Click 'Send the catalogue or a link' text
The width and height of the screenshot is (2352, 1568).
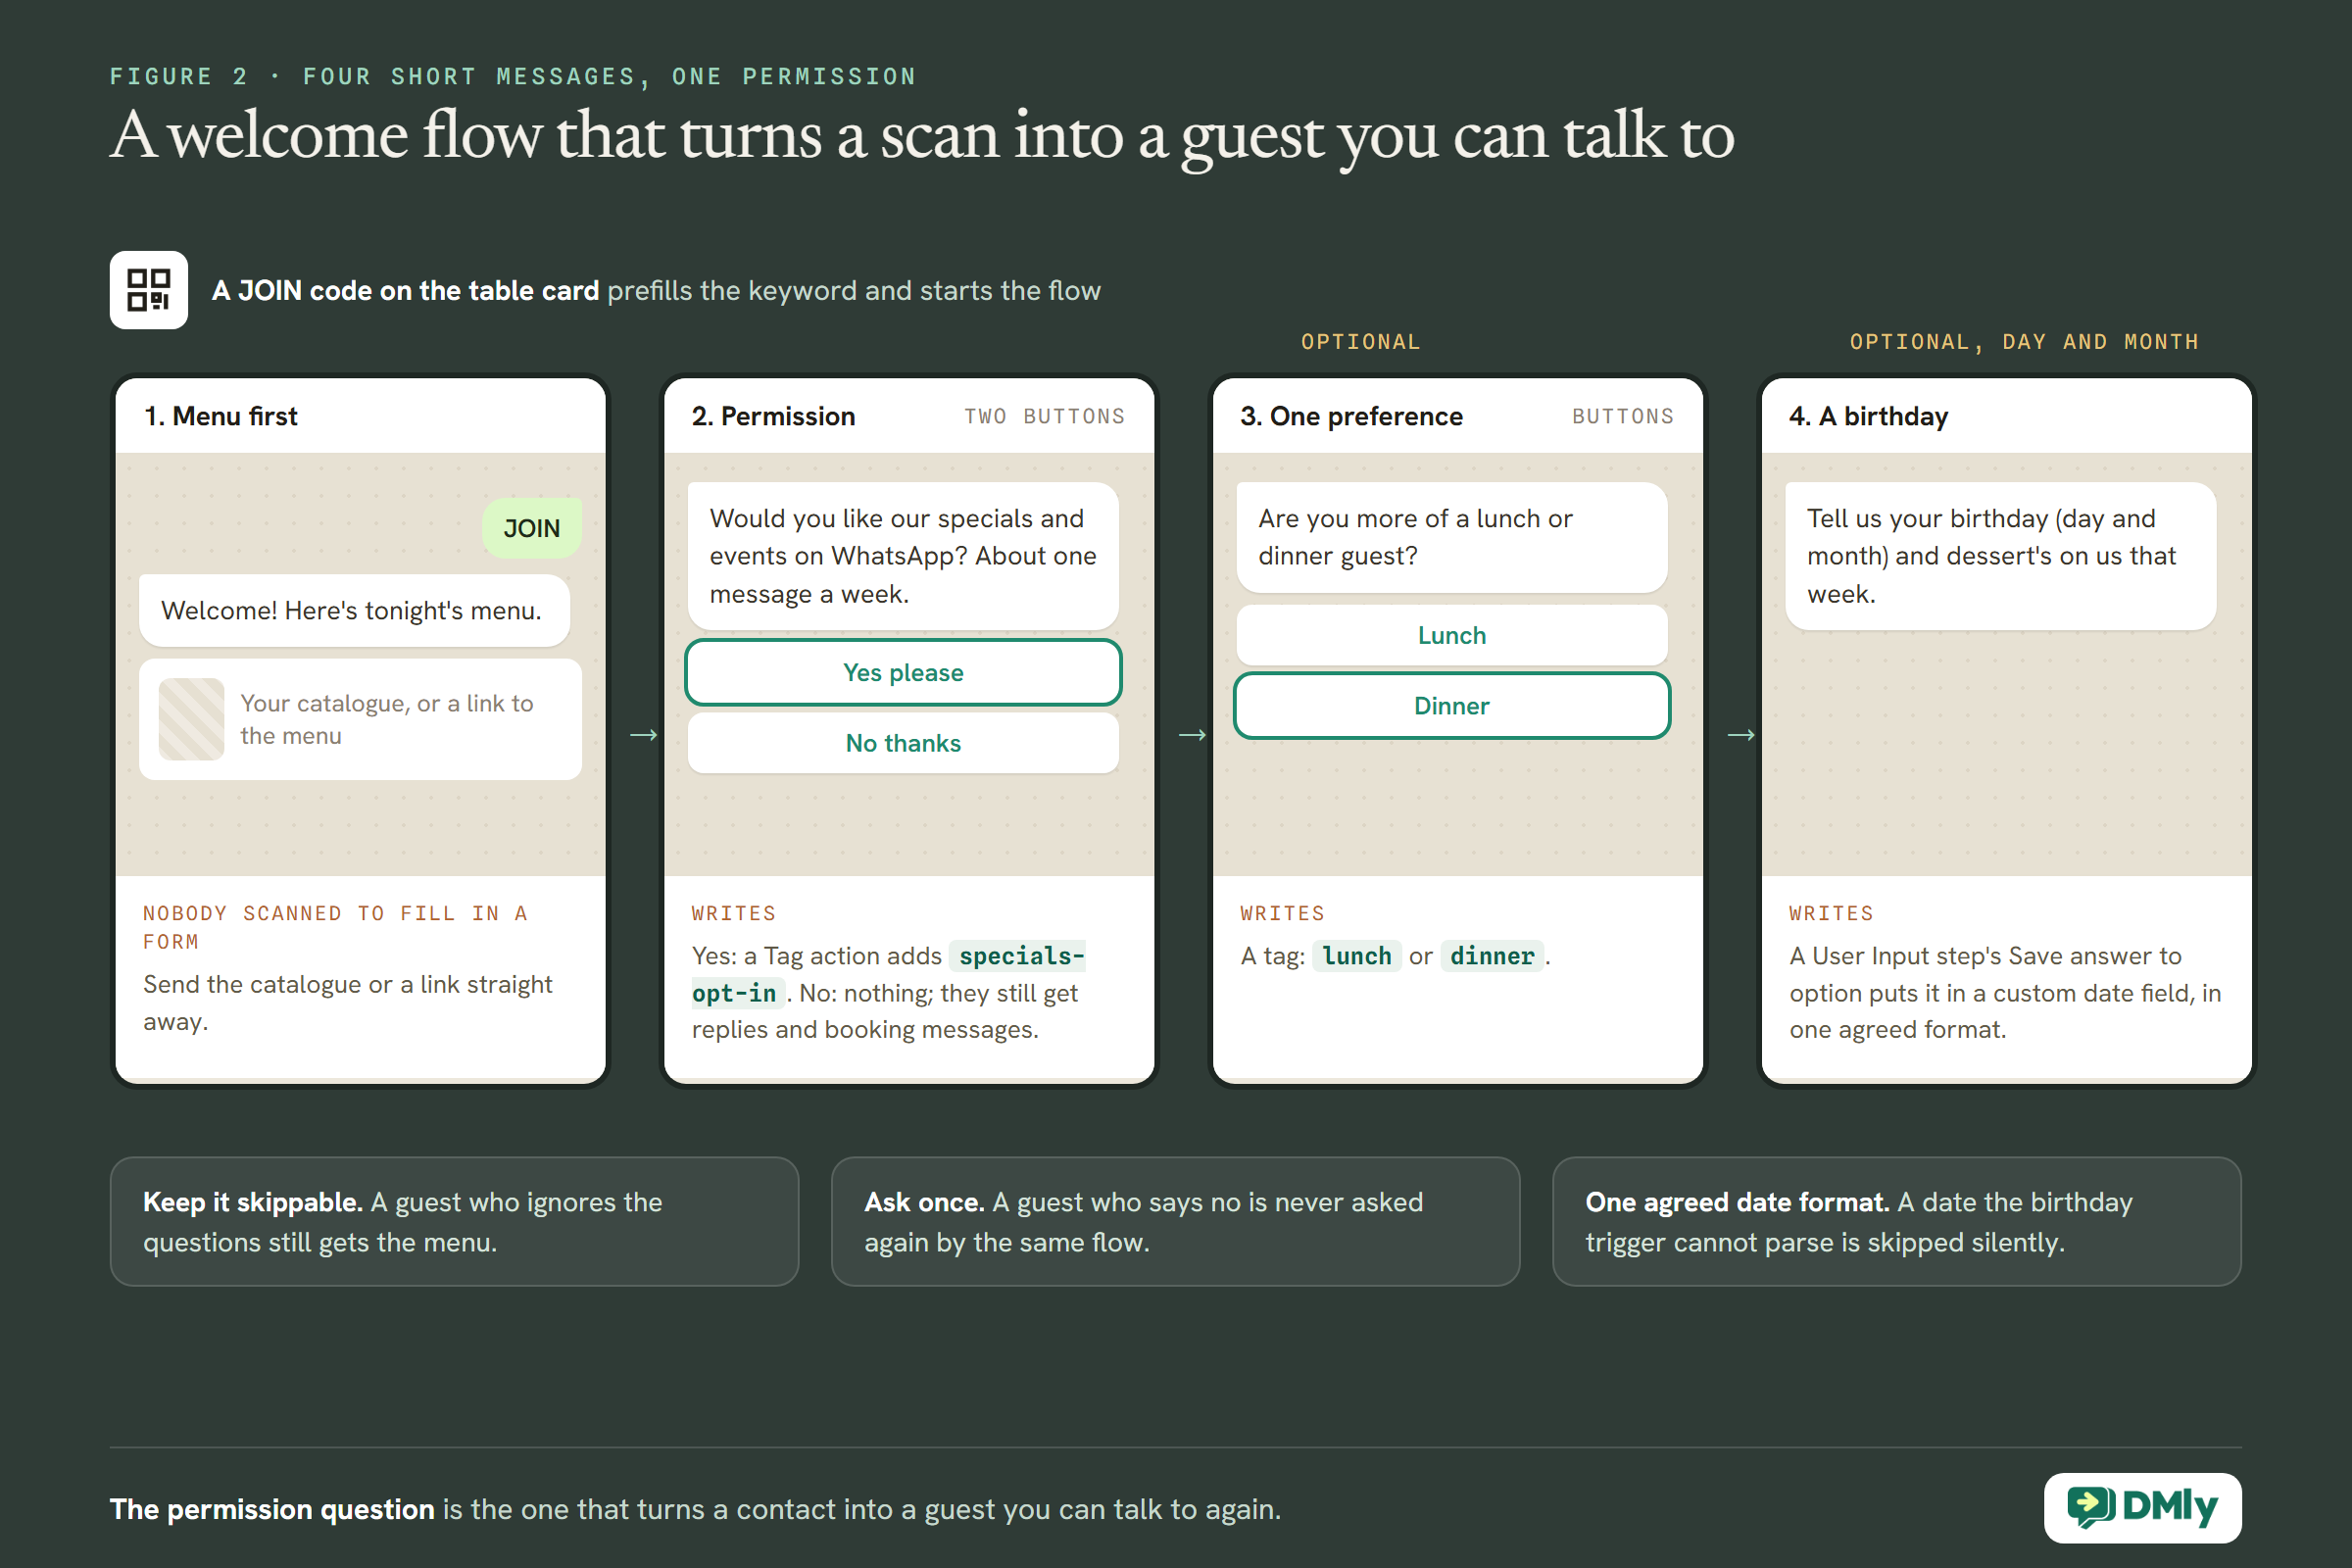click(347, 1003)
